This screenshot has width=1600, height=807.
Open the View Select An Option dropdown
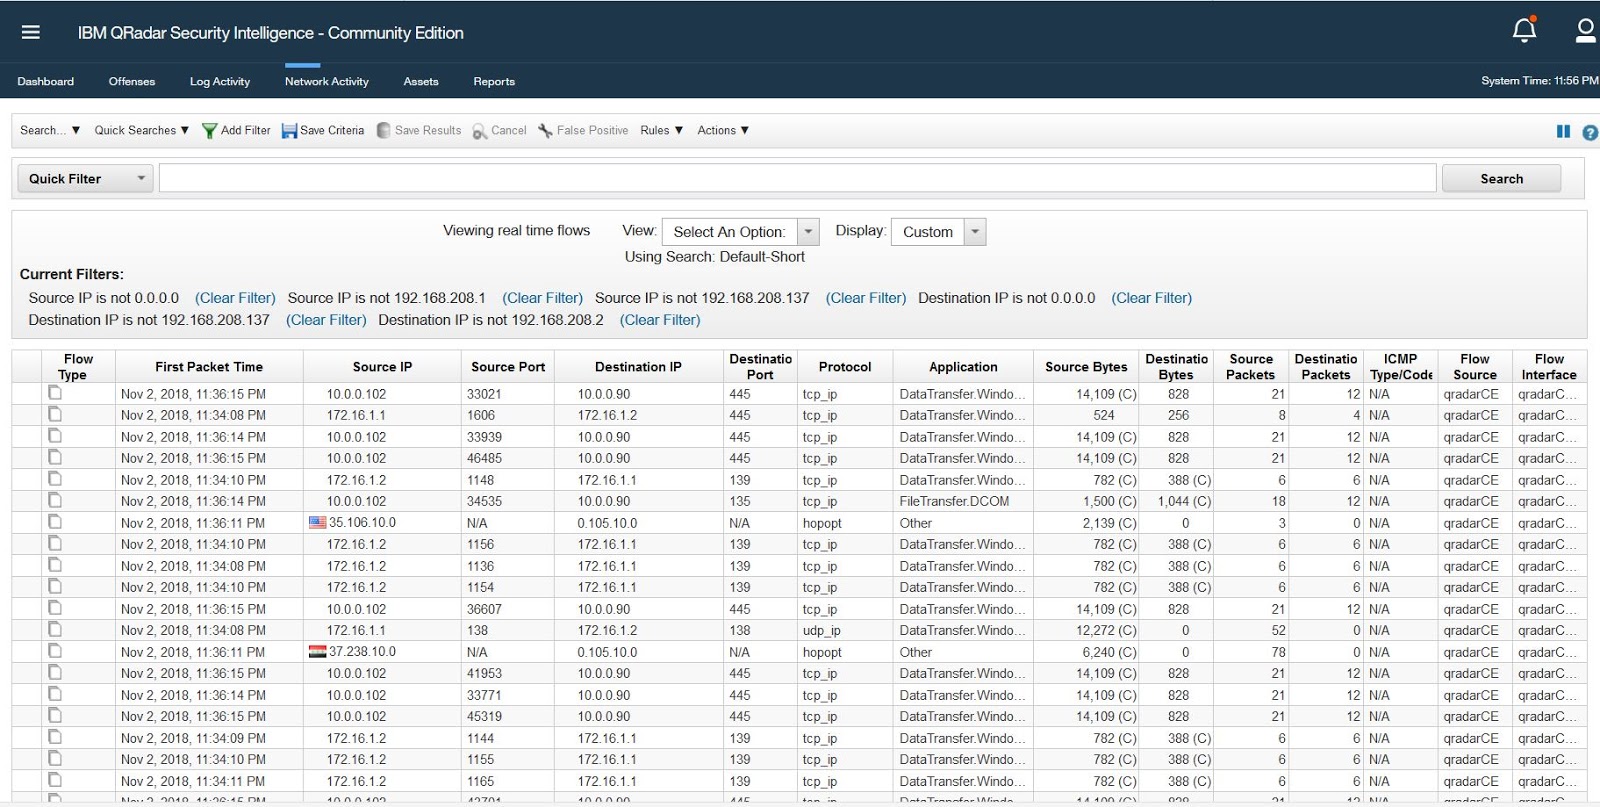tap(741, 232)
